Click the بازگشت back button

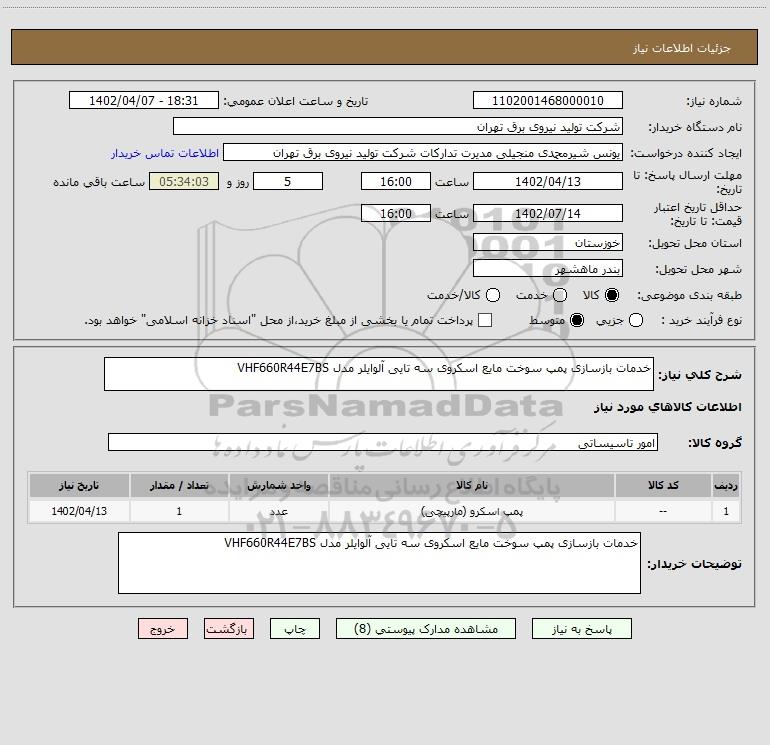pos(229,629)
